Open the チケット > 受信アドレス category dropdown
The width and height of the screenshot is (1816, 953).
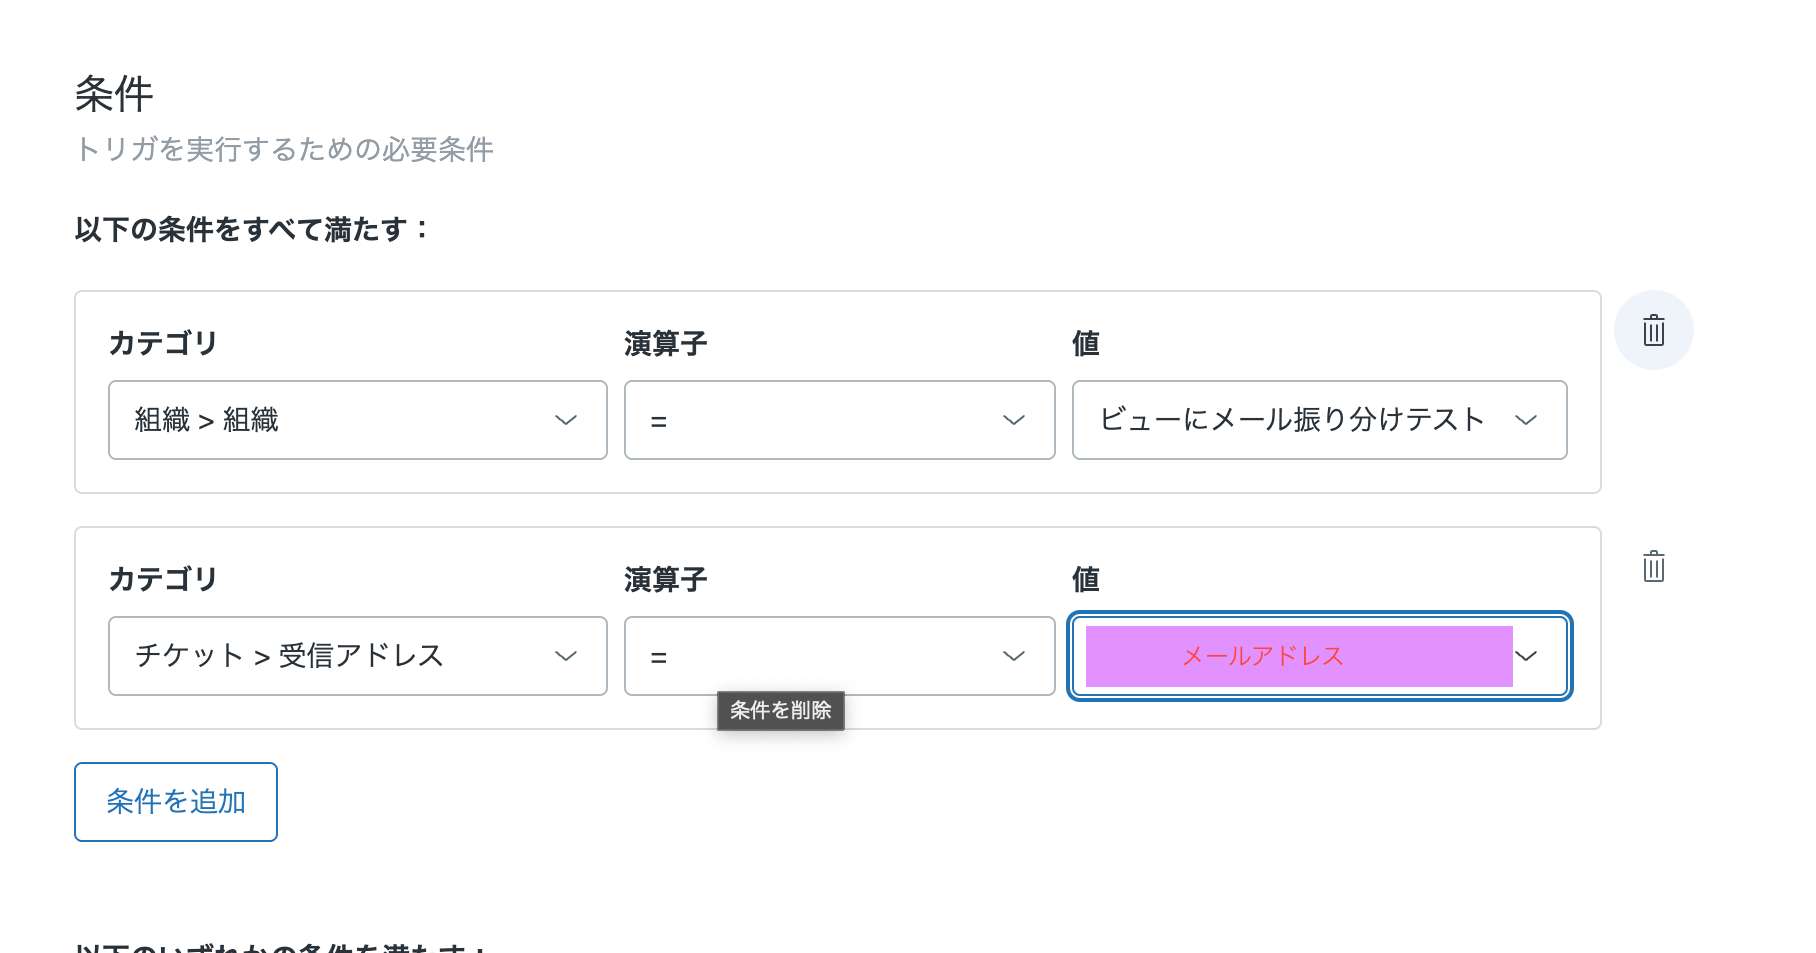point(358,656)
